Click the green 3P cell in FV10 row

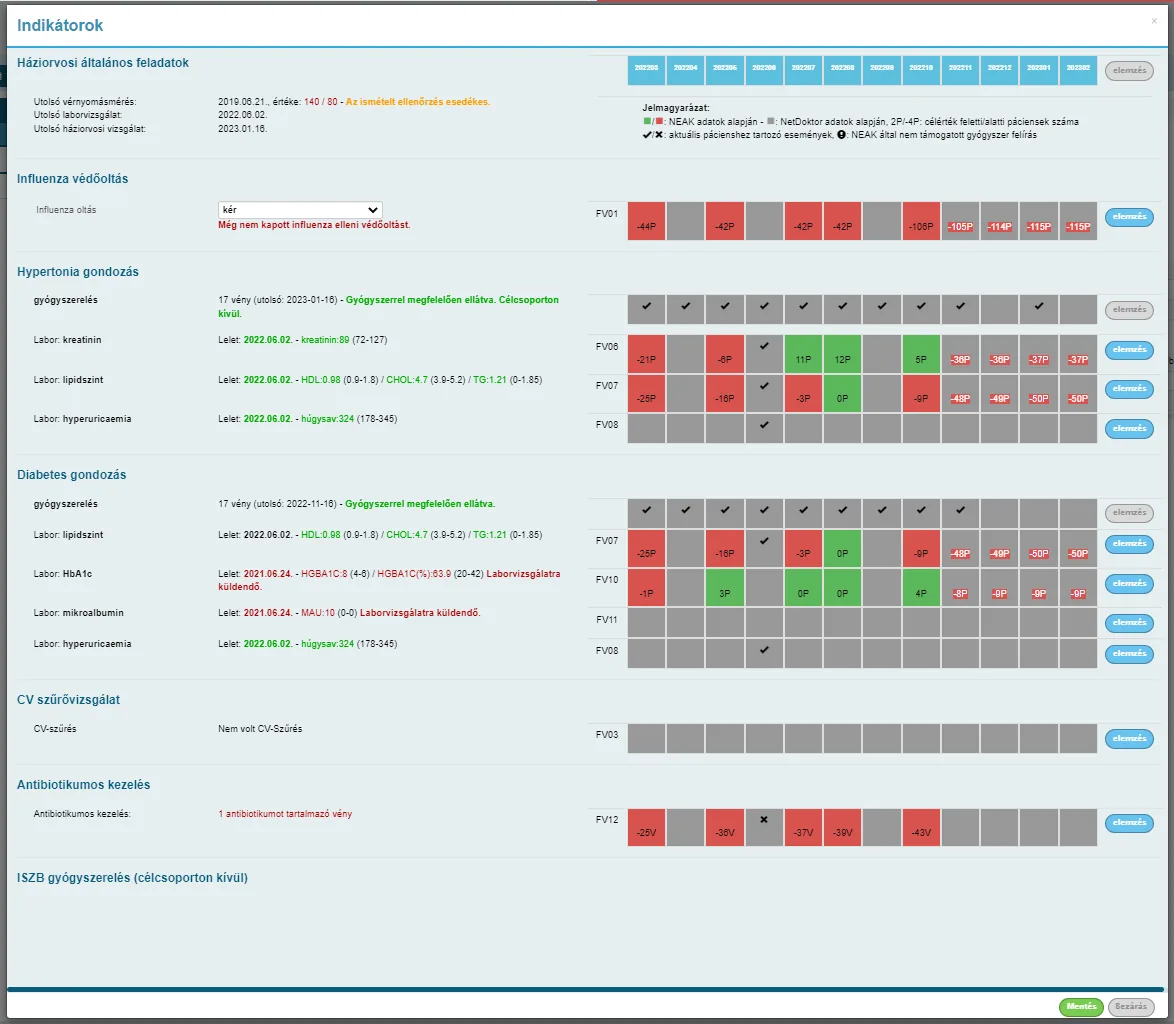point(725,588)
